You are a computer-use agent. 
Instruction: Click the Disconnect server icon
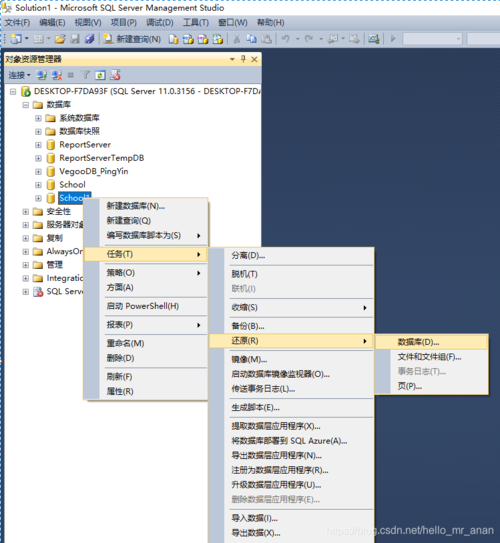click(x=56, y=75)
